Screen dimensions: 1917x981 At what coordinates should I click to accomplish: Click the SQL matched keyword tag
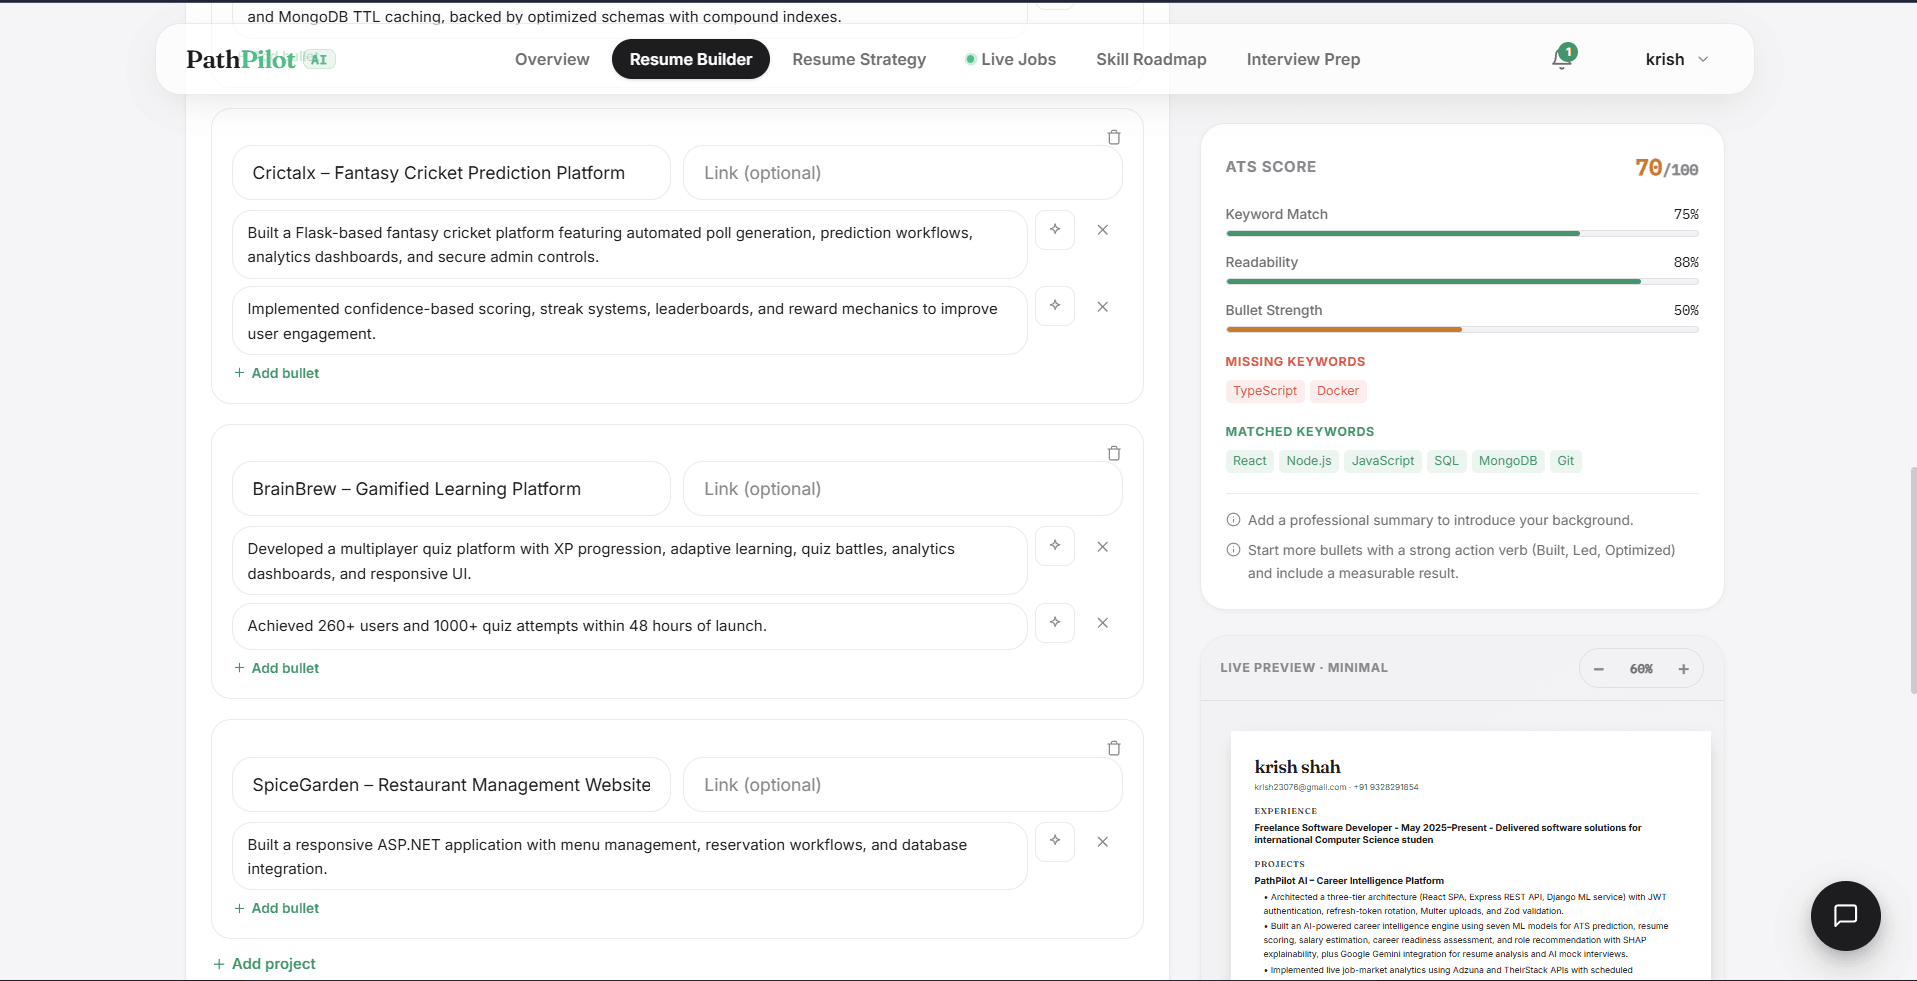point(1446,461)
